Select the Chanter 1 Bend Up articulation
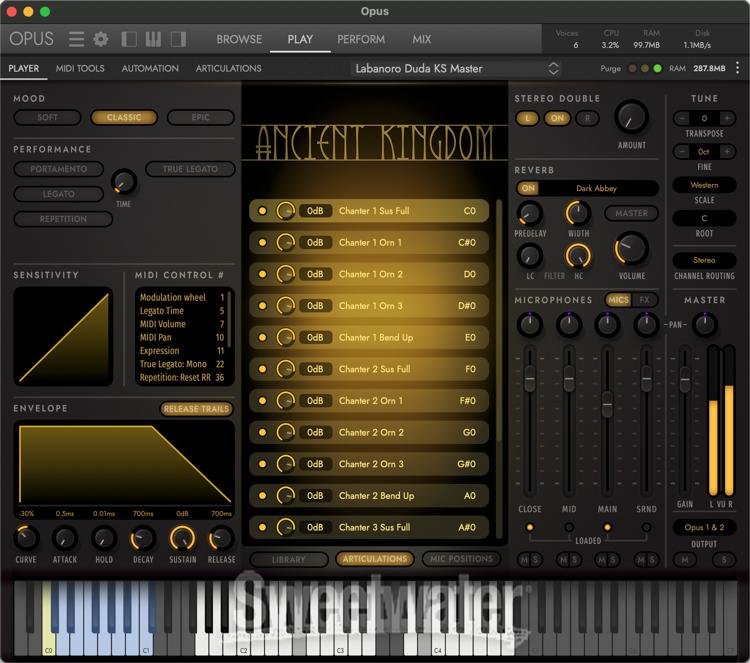Screen dimensions: 750x663 tap(375, 337)
